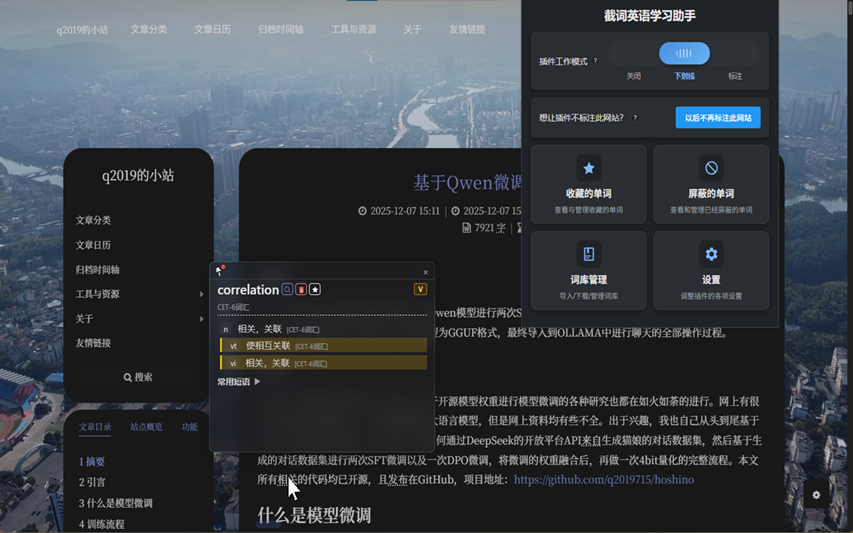Image resolution: width=853 pixels, height=533 pixels.
Task: Click 以后不再标注此网站 button
Action: pos(718,117)
